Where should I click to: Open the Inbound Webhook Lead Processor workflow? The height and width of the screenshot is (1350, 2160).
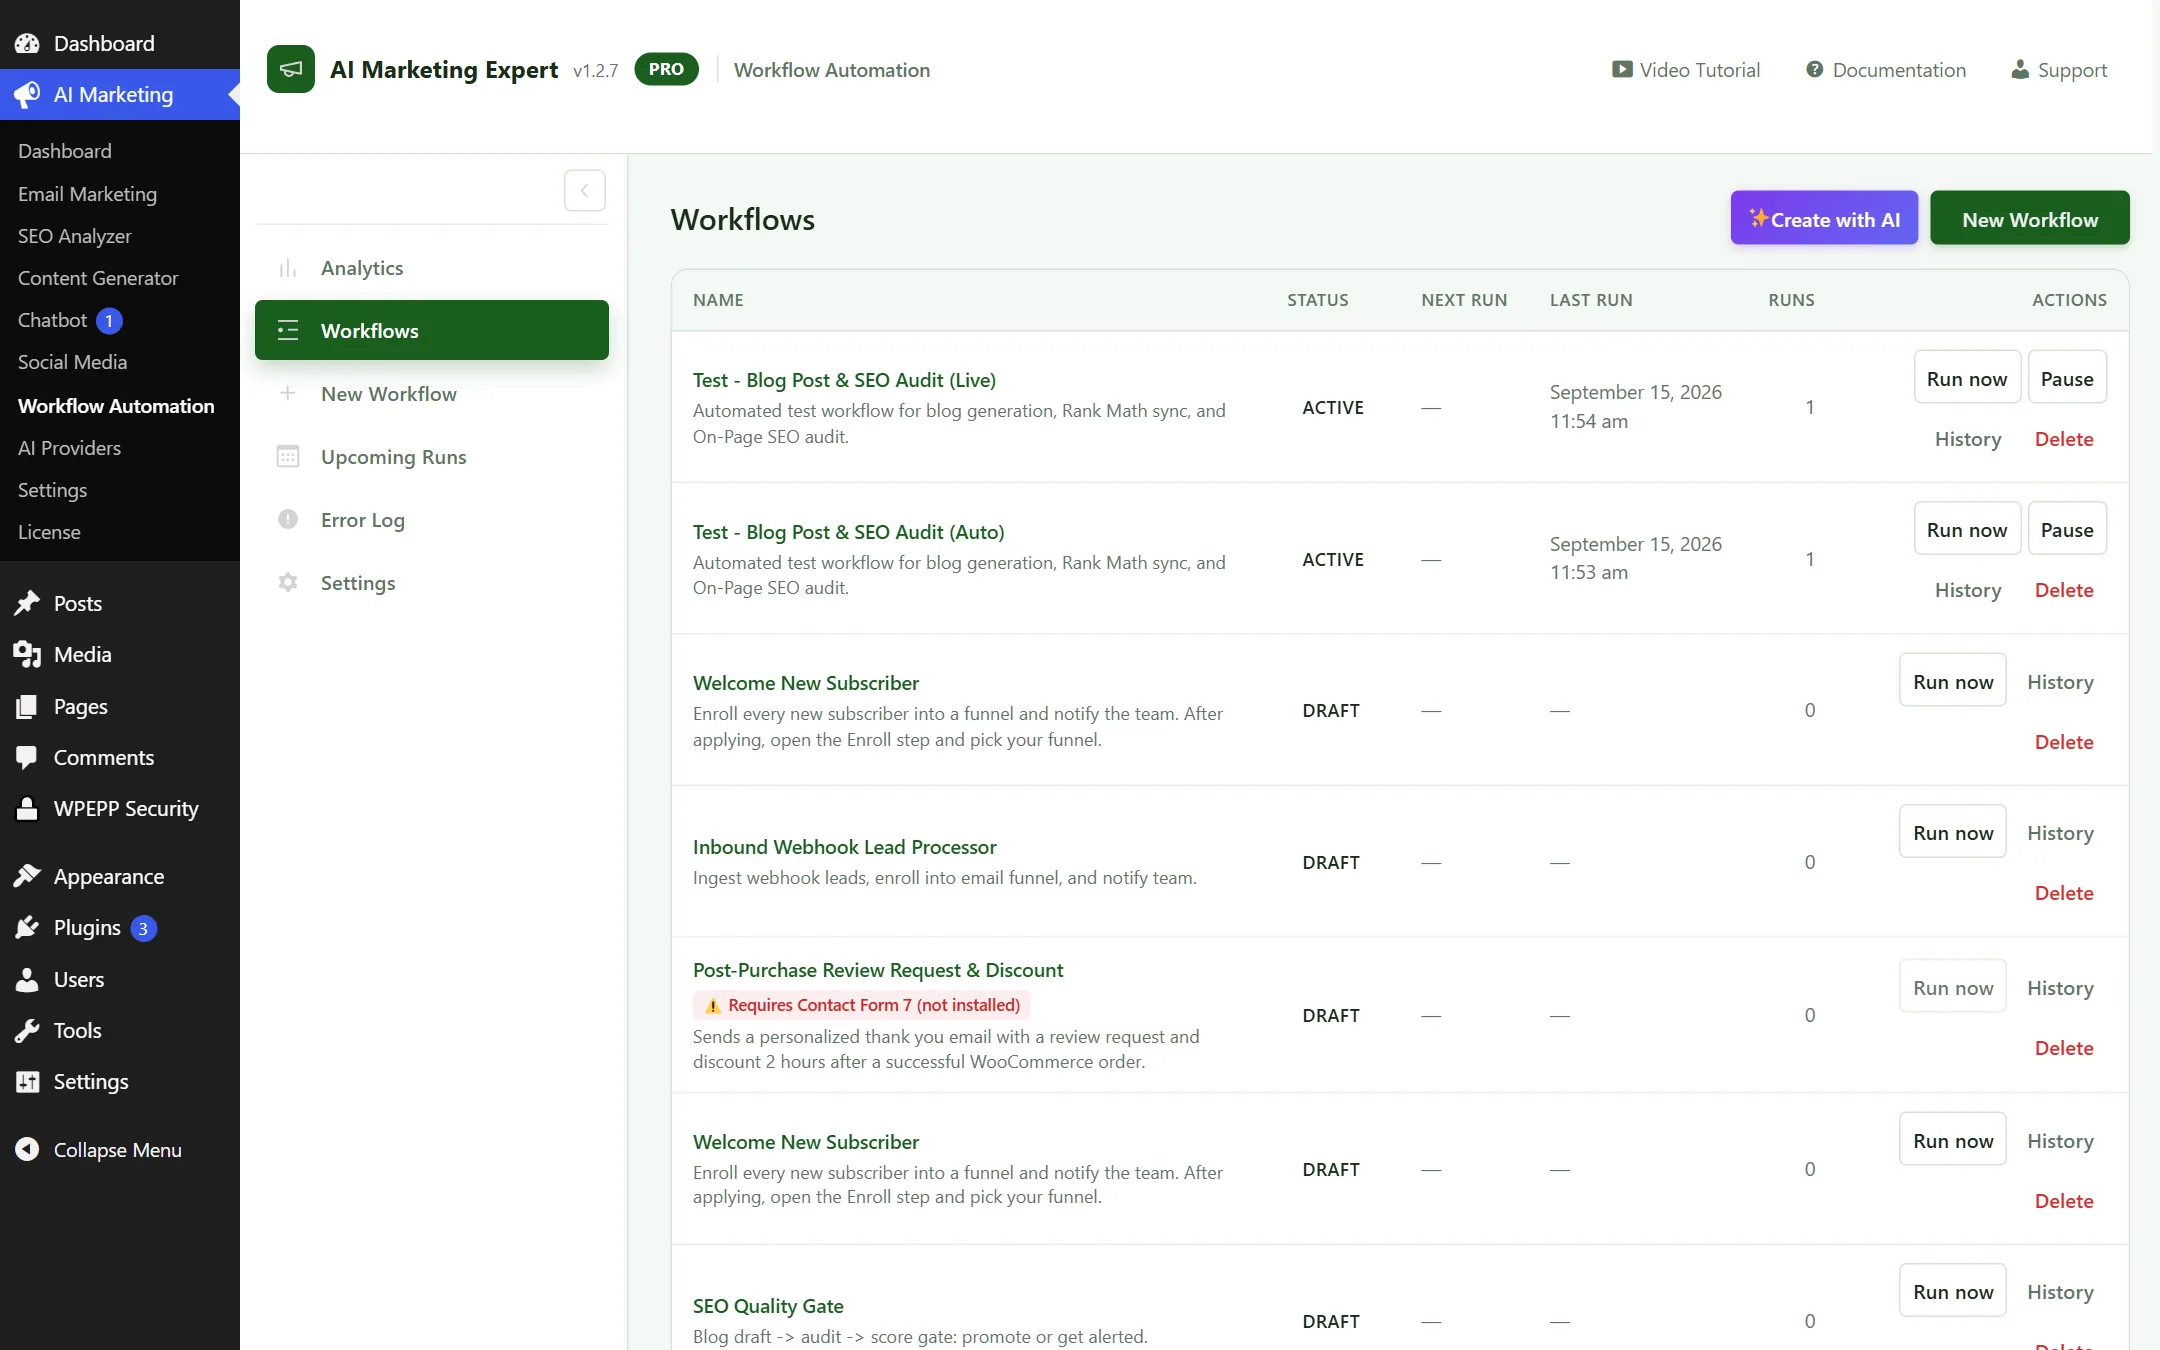pos(844,847)
